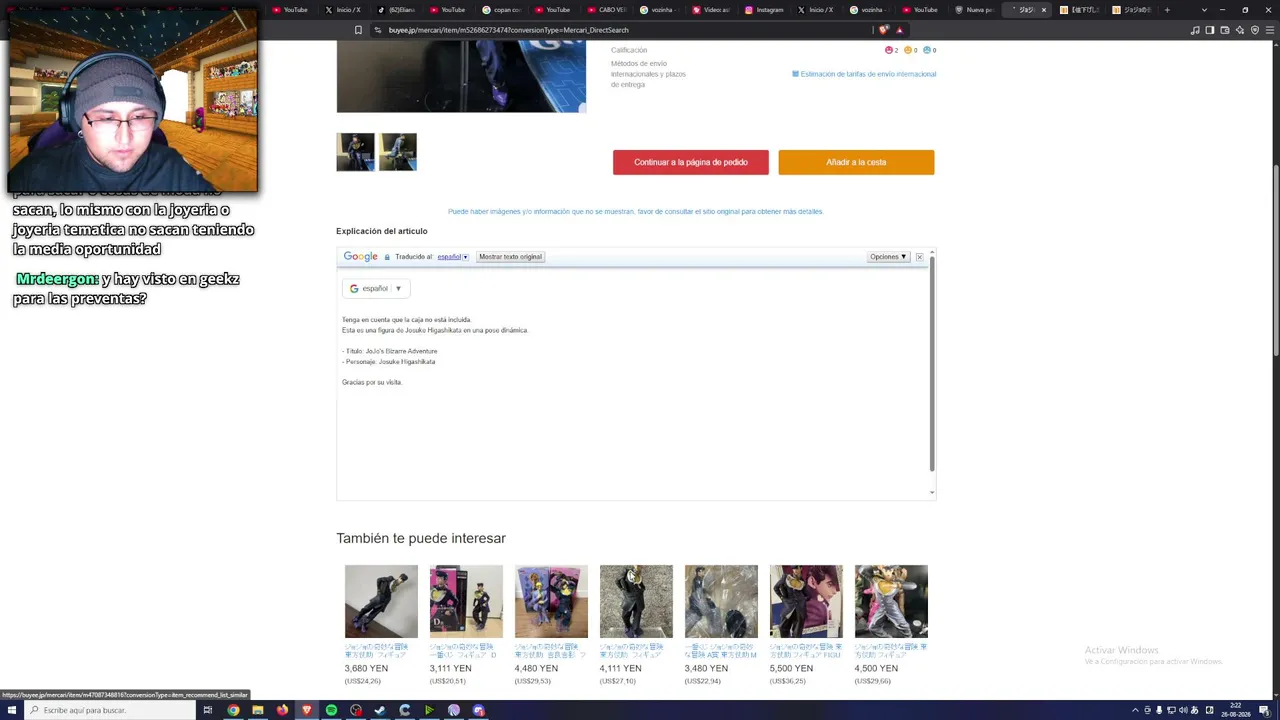Select the second product thumbnail under main image

pyautogui.click(x=398, y=152)
